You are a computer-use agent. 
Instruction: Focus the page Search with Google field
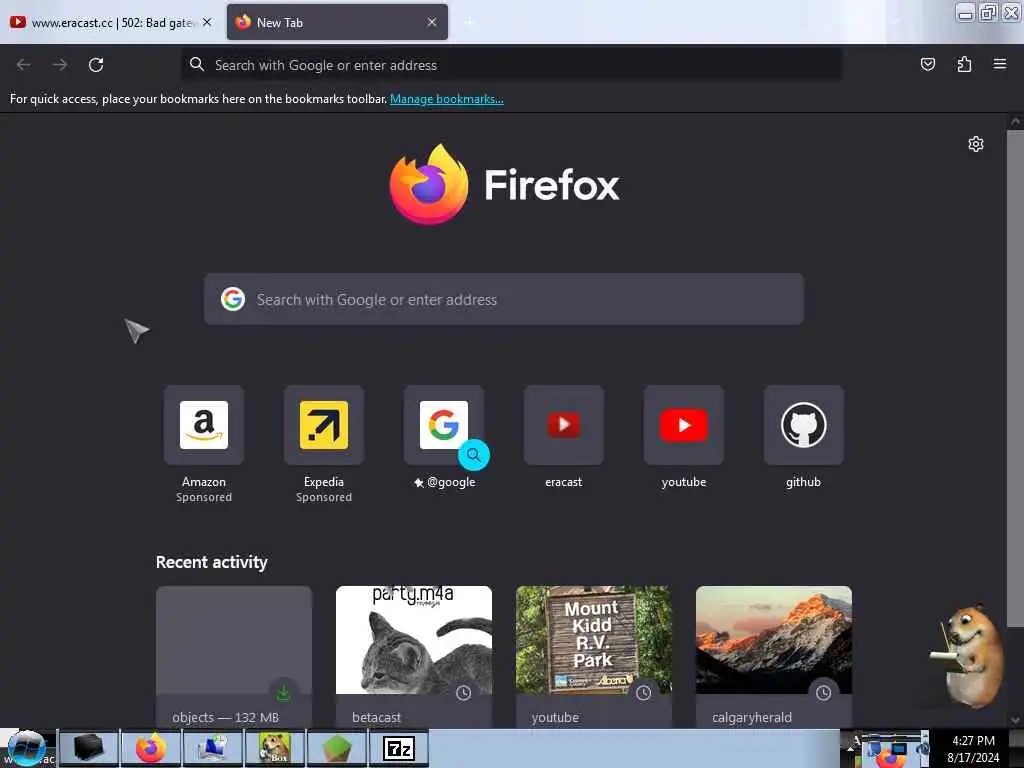click(x=504, y=299)
